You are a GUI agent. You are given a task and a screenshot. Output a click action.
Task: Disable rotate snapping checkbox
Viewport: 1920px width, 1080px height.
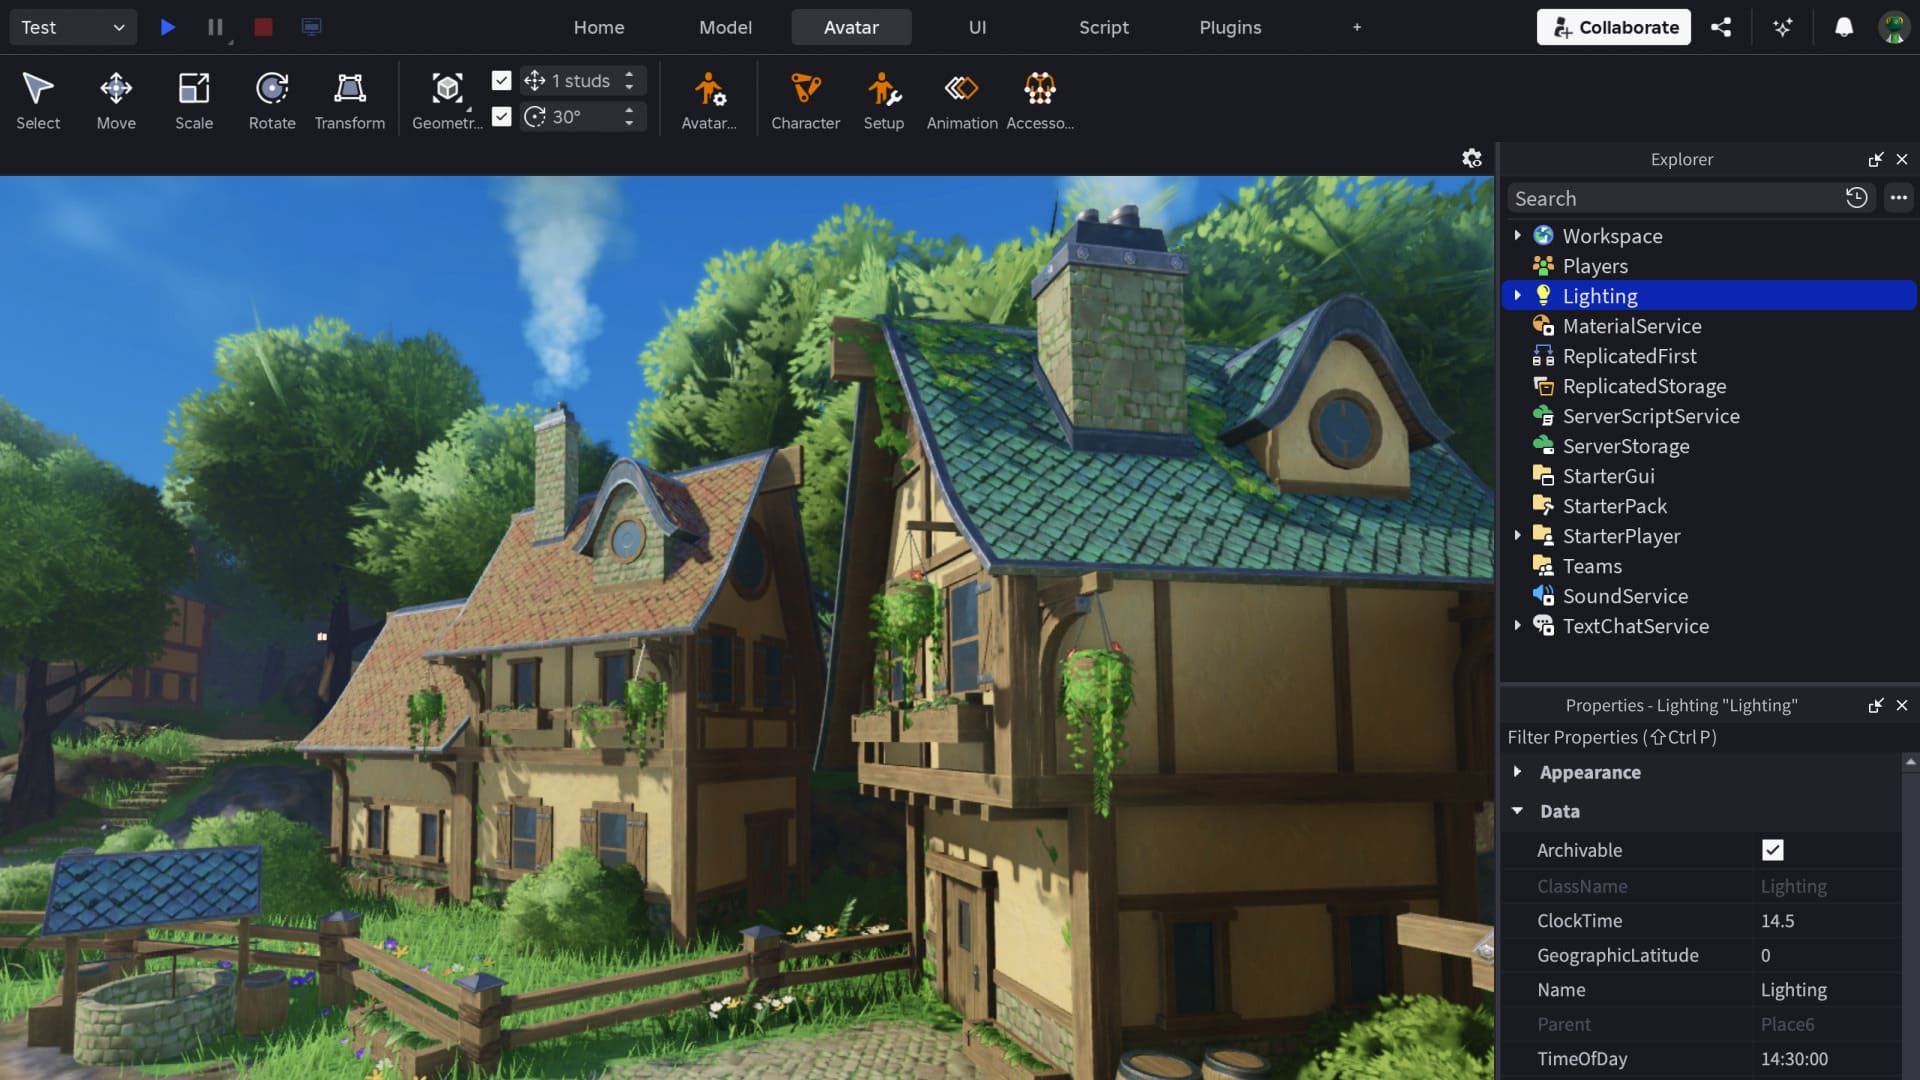tap(501, 116)
